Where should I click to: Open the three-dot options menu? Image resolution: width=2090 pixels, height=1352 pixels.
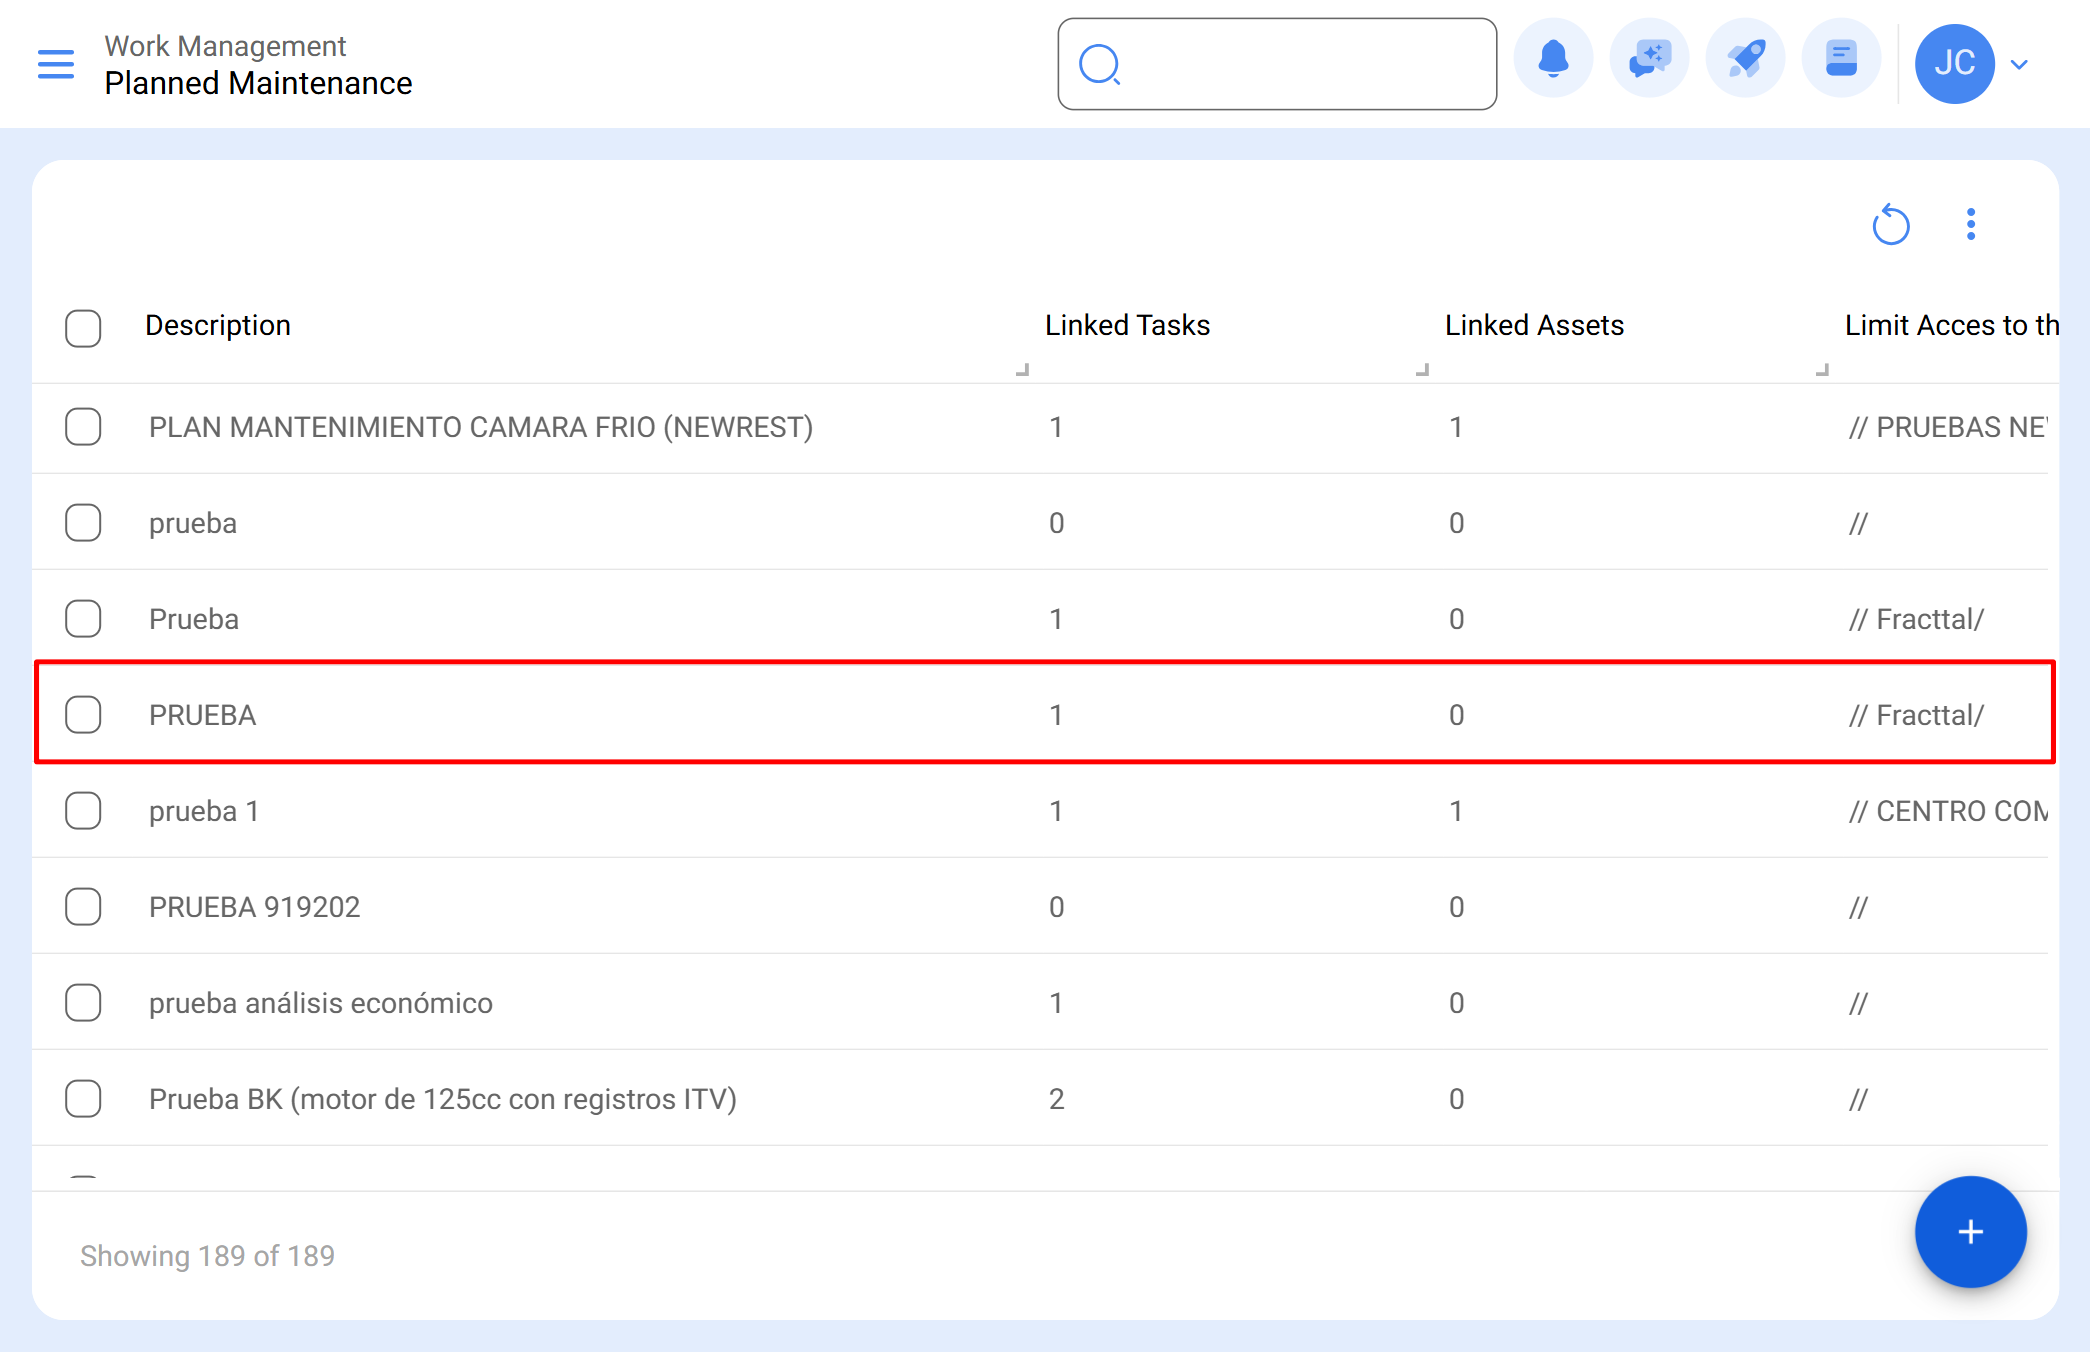(x=1971, y=224)
